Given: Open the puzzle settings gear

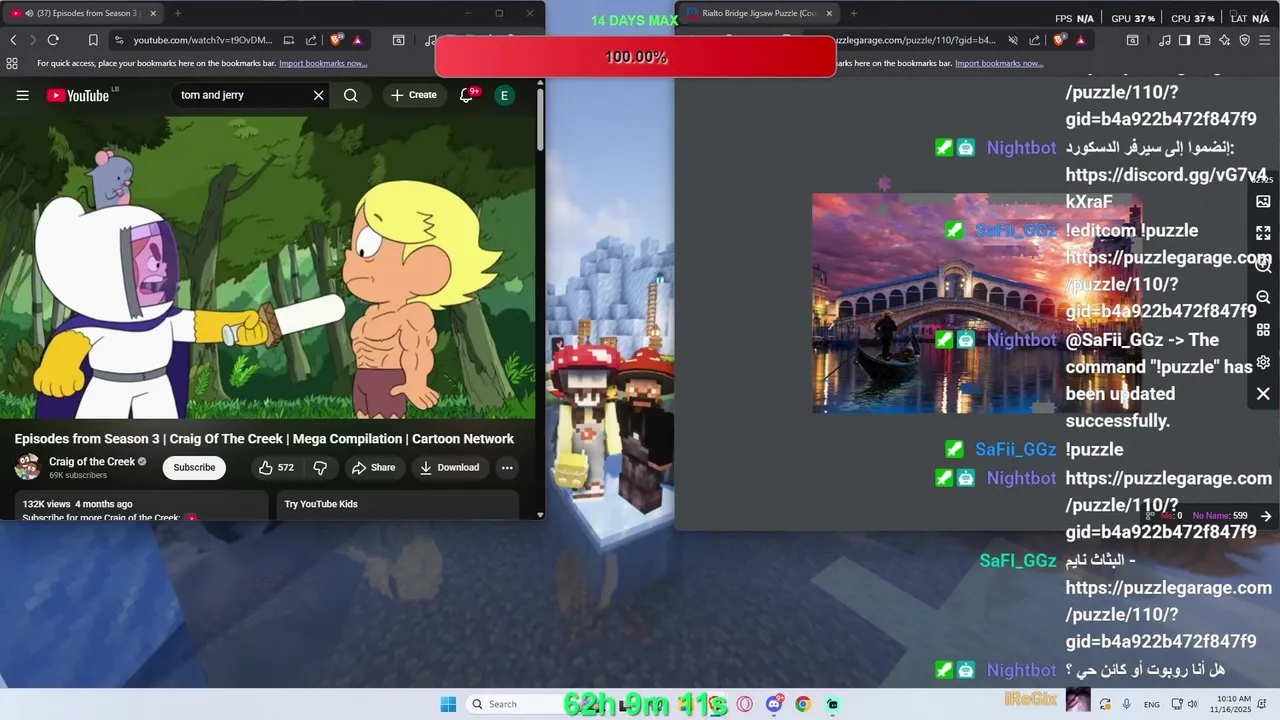Looking at the screenshot, I should point(1263,362).
